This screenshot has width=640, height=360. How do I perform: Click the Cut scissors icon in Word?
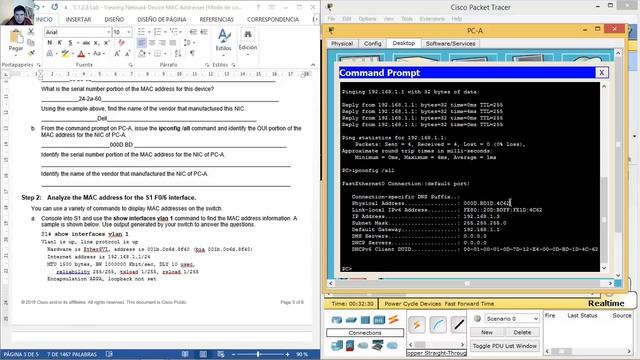pos(31,31)
